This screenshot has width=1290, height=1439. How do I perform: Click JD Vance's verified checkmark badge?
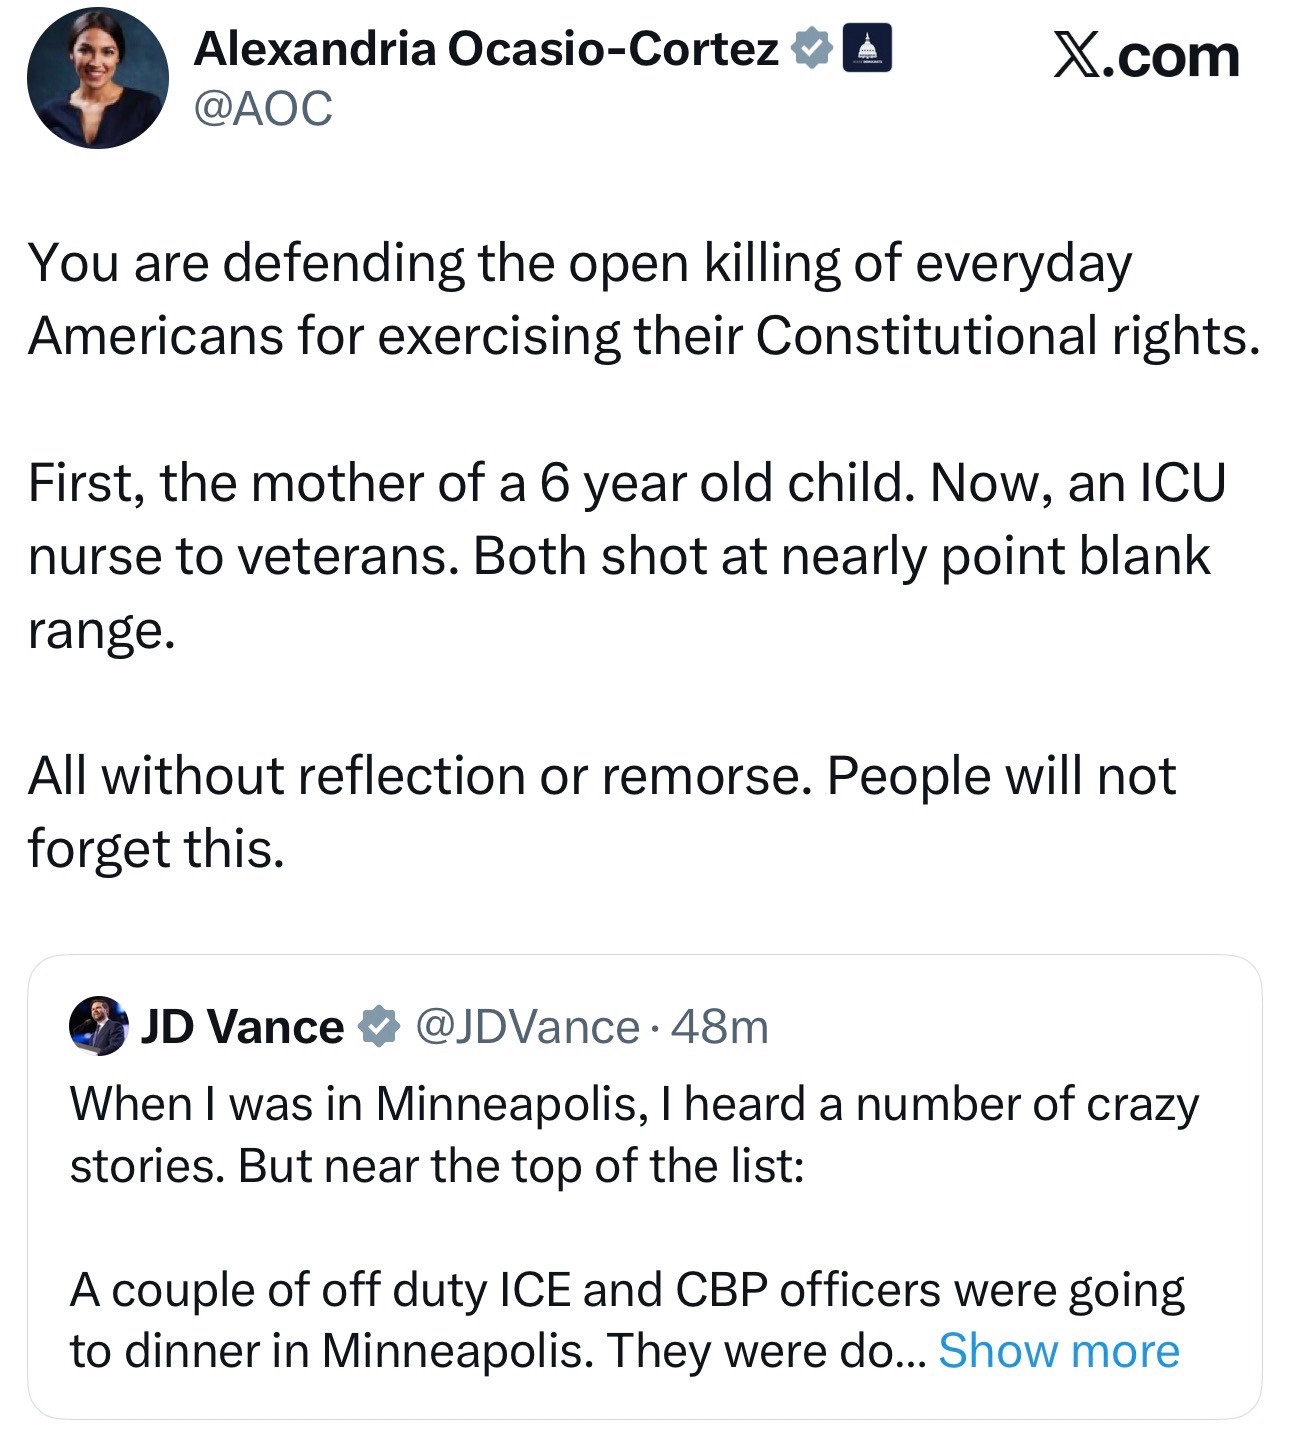[379, 1026]
